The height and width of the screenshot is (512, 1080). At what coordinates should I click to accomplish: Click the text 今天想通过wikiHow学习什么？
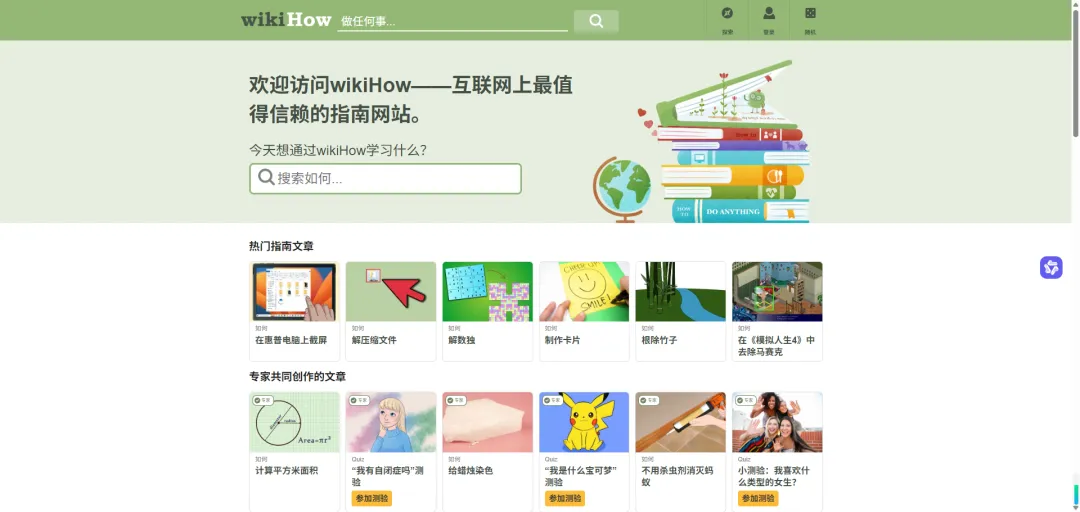click(x=338, y=150)
